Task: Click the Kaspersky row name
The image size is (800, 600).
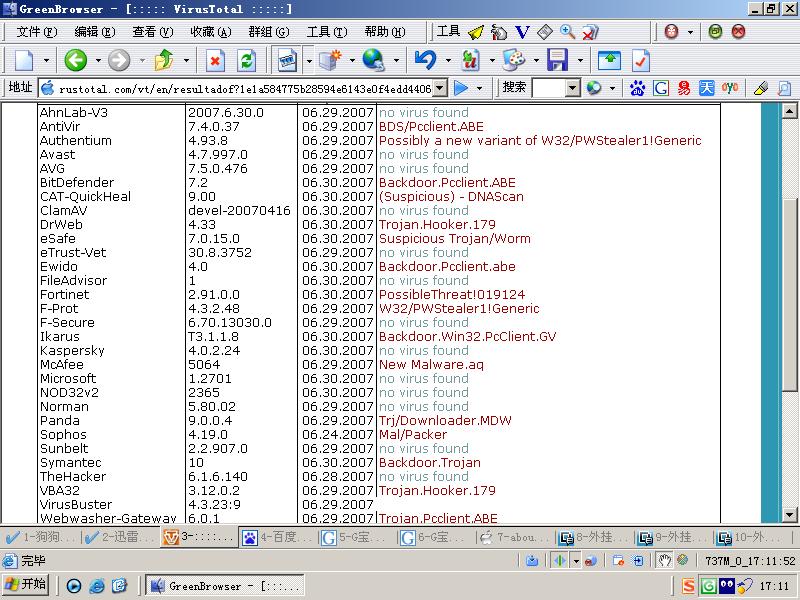Action: pyautogui.click(x=72, y=351)
